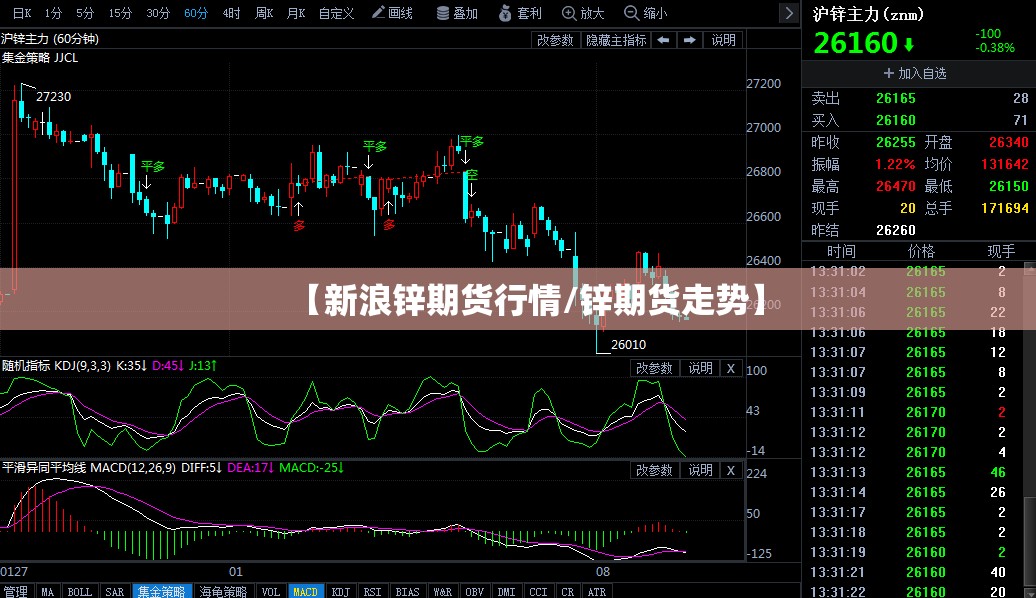Select the MACD indicator tab
Viewport: 1036px width, 598px height.
305,591
